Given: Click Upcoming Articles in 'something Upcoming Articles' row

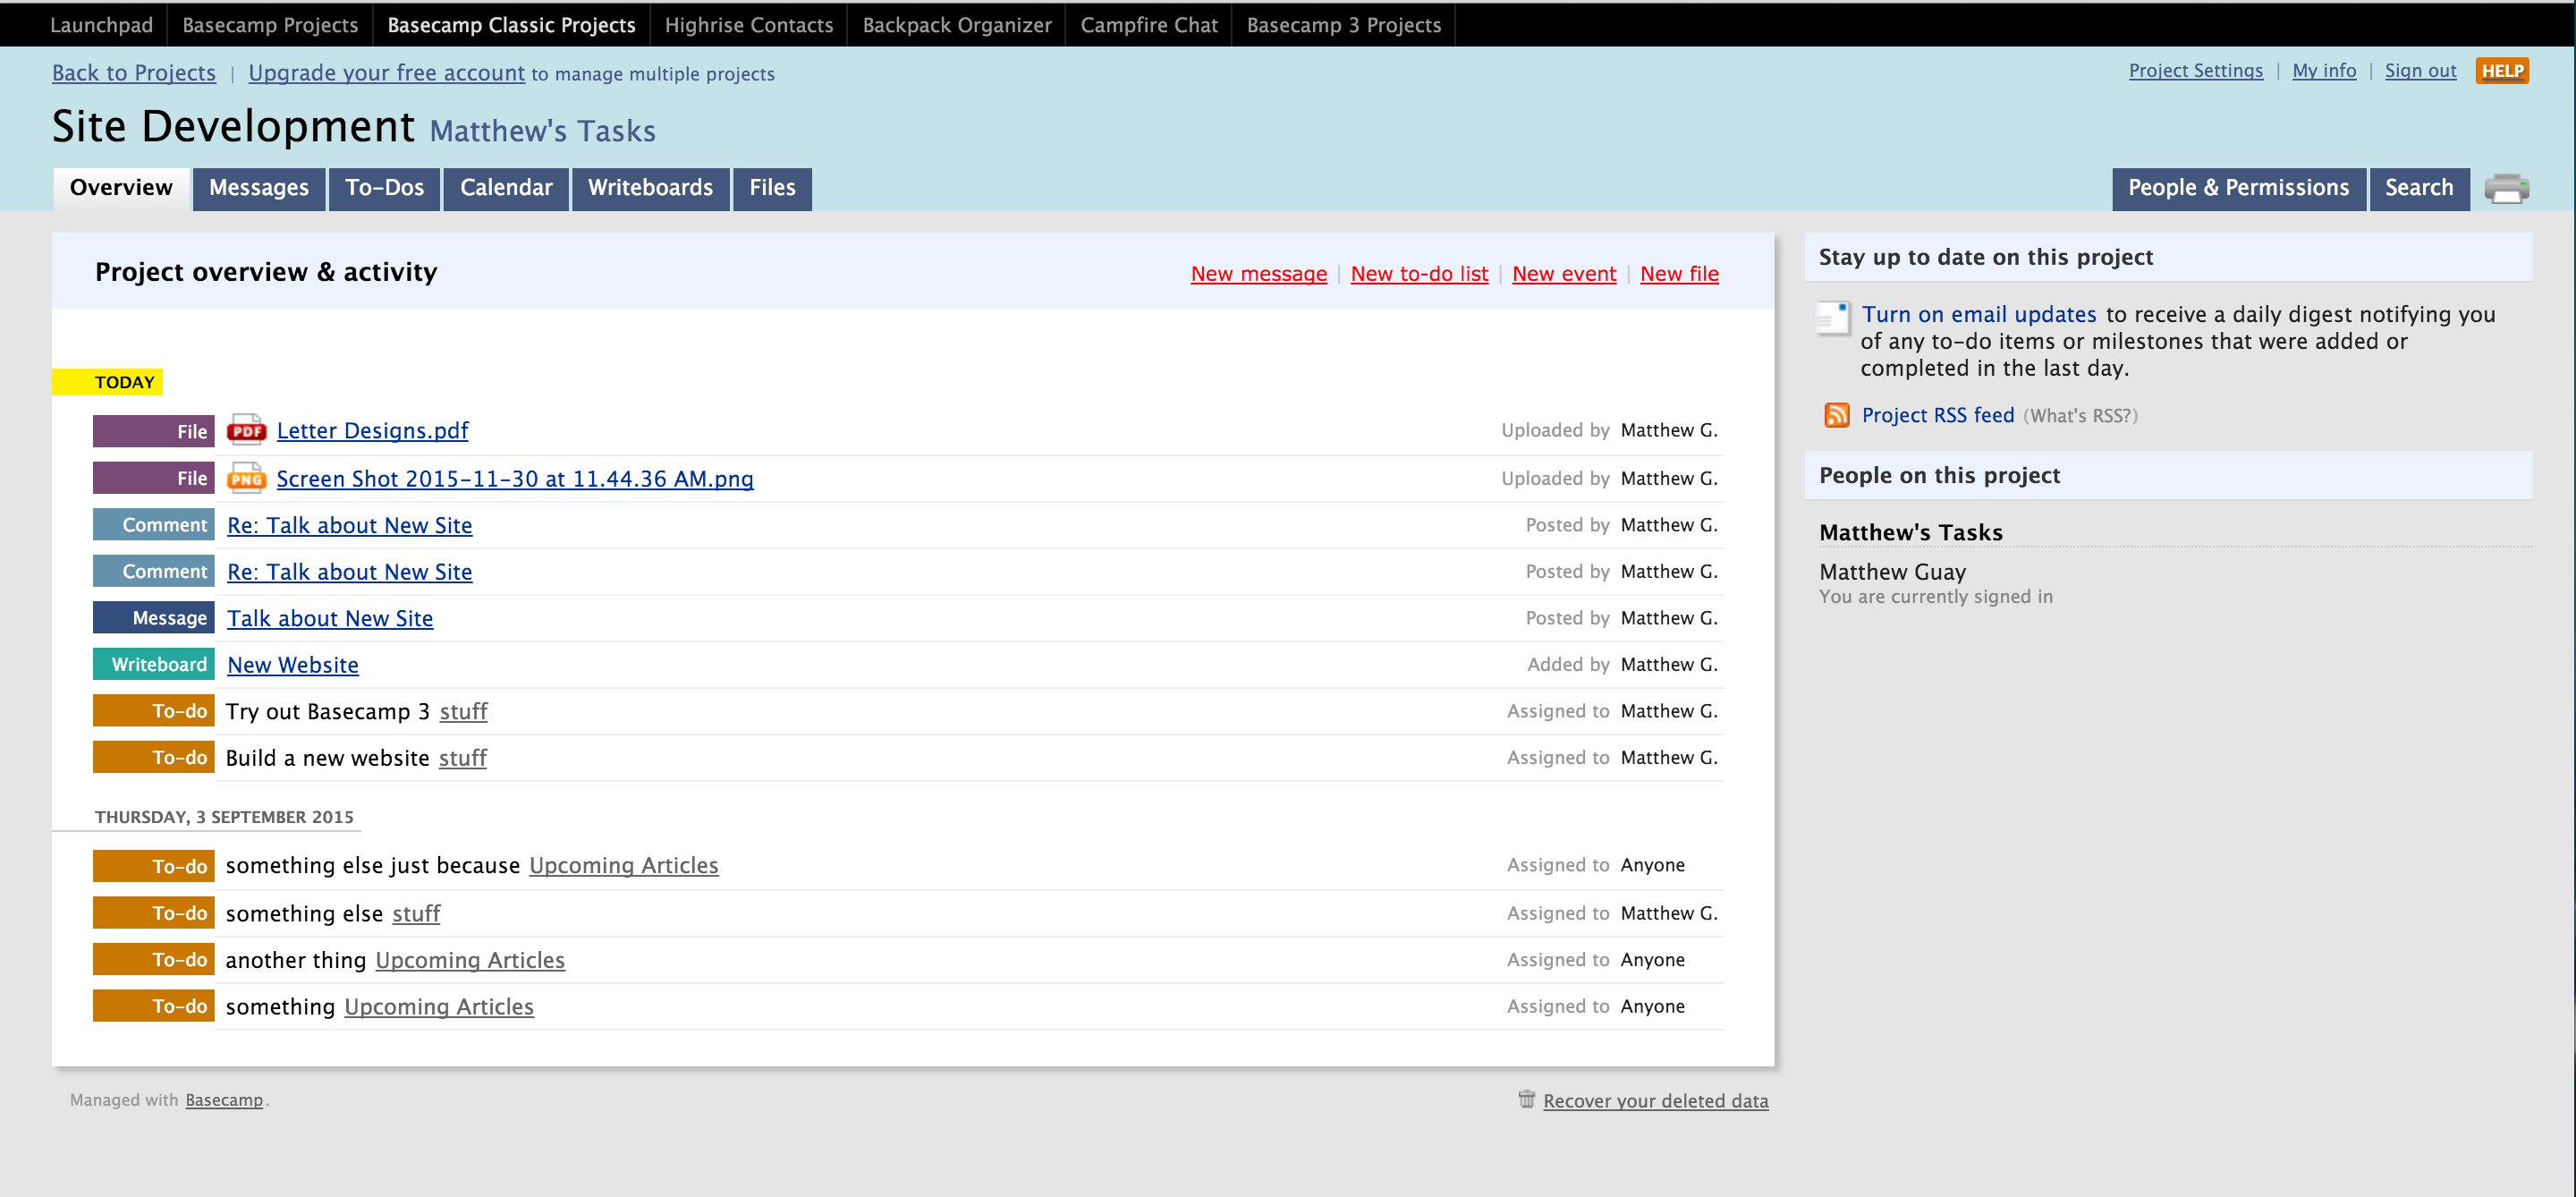Looking at the screenshot, I should (x=439, y=1007).
